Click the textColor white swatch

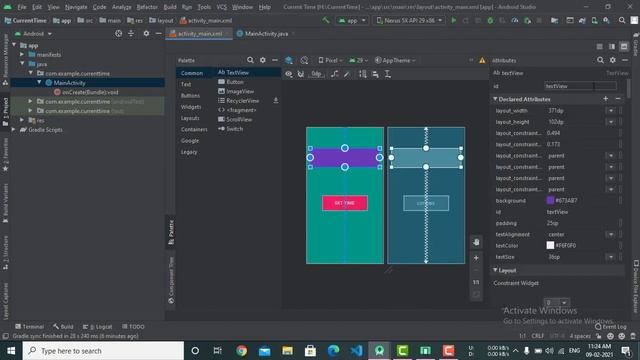click(x=550, y=245)
